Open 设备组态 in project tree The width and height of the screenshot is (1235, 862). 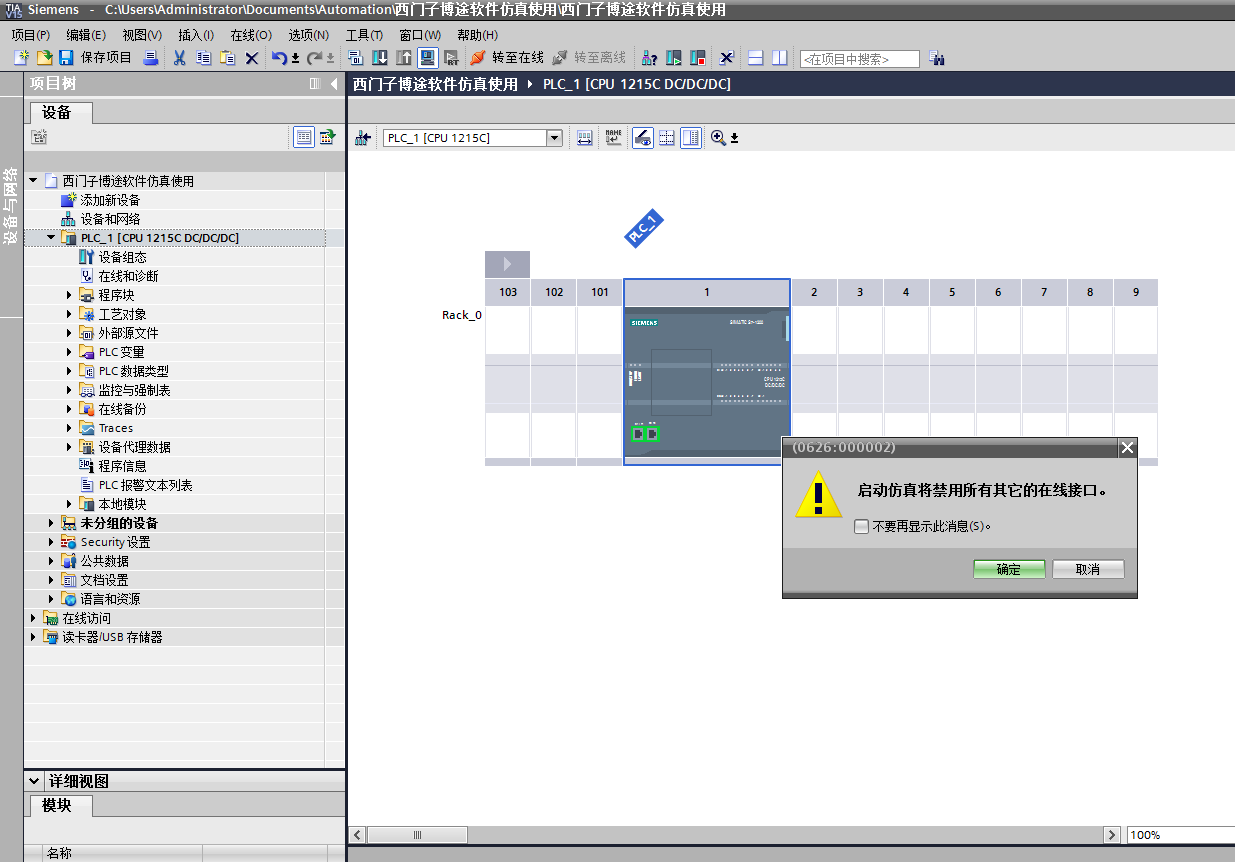[122, 257]
